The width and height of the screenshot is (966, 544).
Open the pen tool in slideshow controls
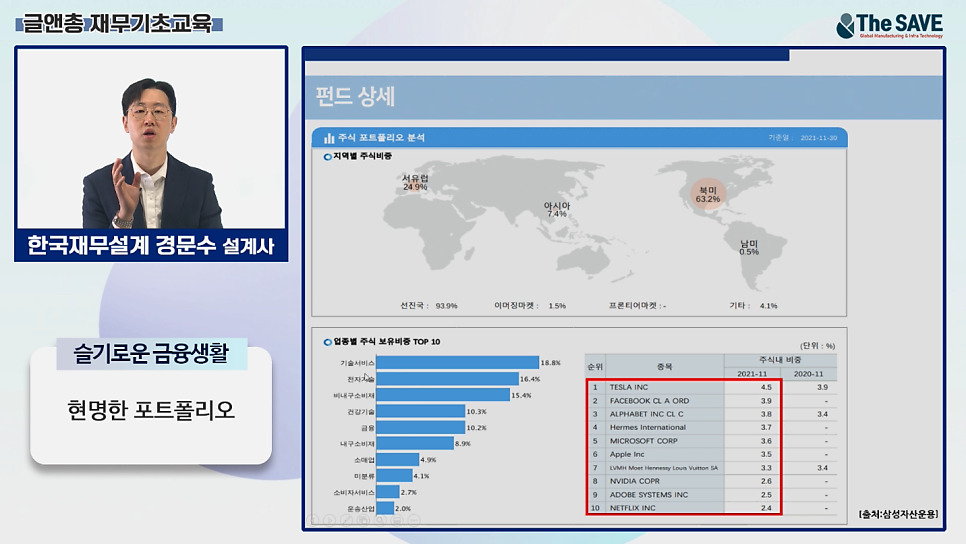347,521
